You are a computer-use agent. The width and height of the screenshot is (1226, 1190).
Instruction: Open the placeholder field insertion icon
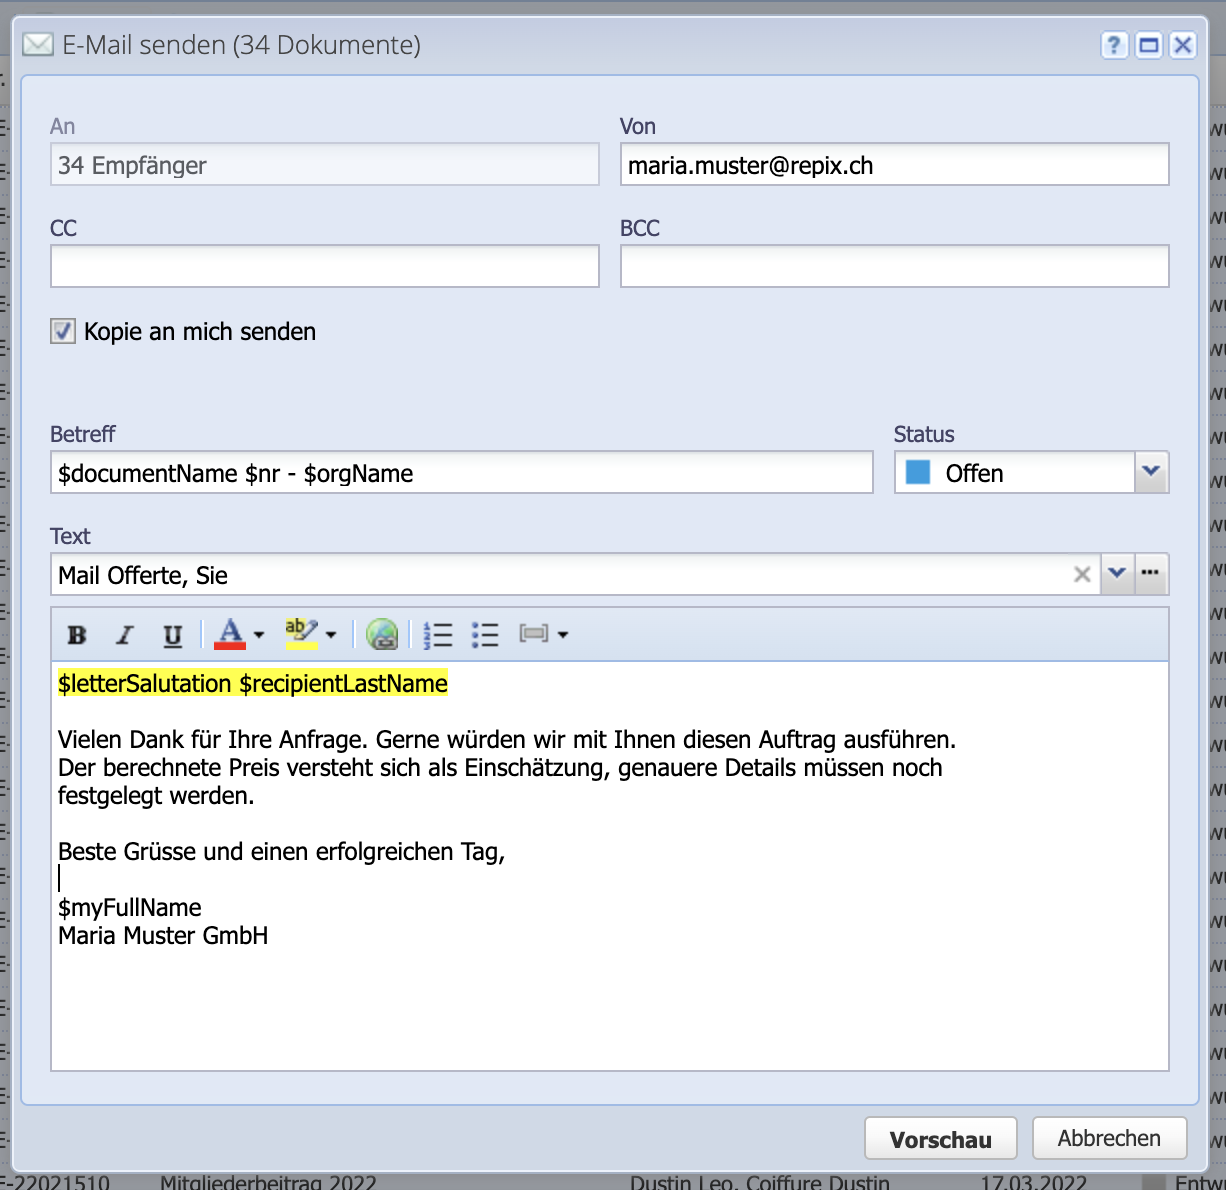[x=536, y=634]
